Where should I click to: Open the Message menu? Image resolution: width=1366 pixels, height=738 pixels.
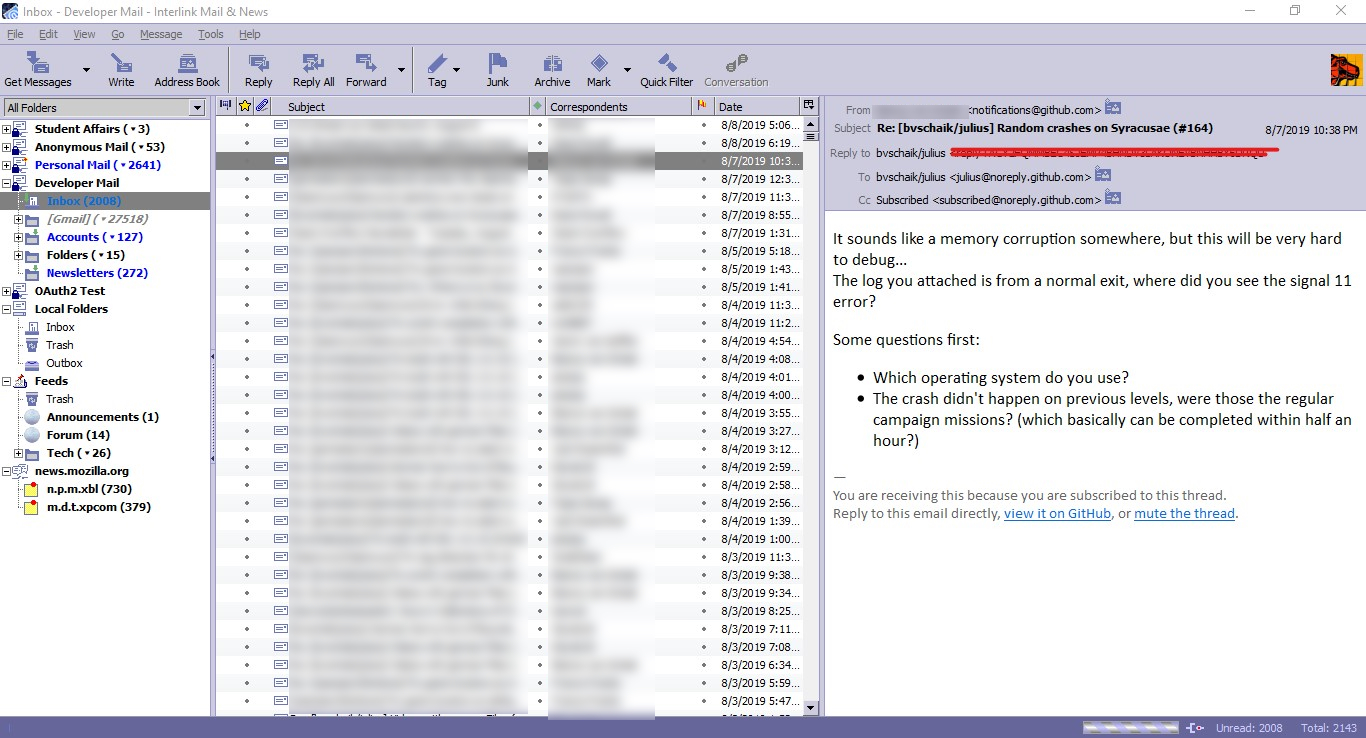coord(161,34)
